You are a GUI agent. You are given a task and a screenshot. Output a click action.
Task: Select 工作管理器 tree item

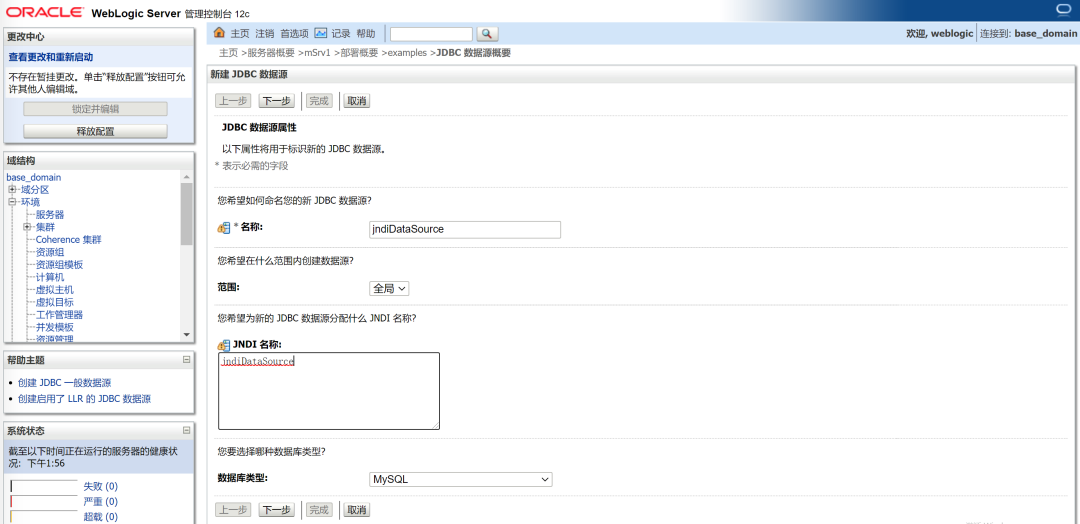[x=60, y=315]
